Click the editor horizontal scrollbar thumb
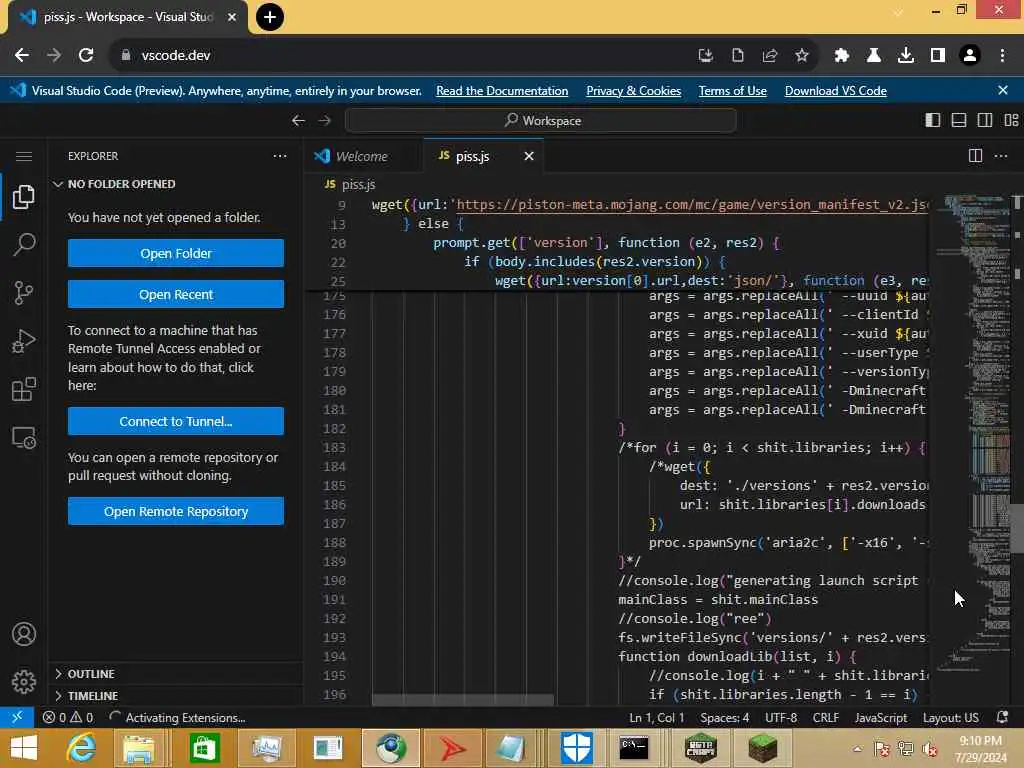This screenshot has height=768, width=1024. click(x=462, y=701)
